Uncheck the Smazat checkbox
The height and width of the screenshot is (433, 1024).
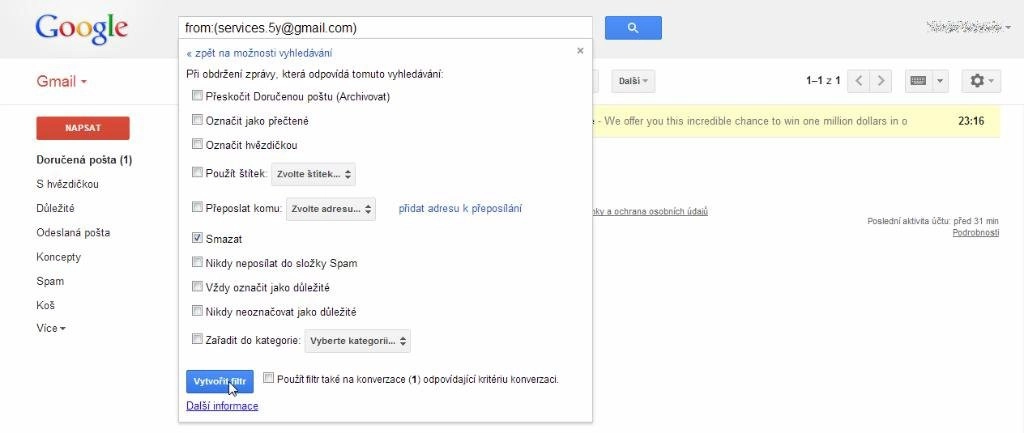[197, 238]
